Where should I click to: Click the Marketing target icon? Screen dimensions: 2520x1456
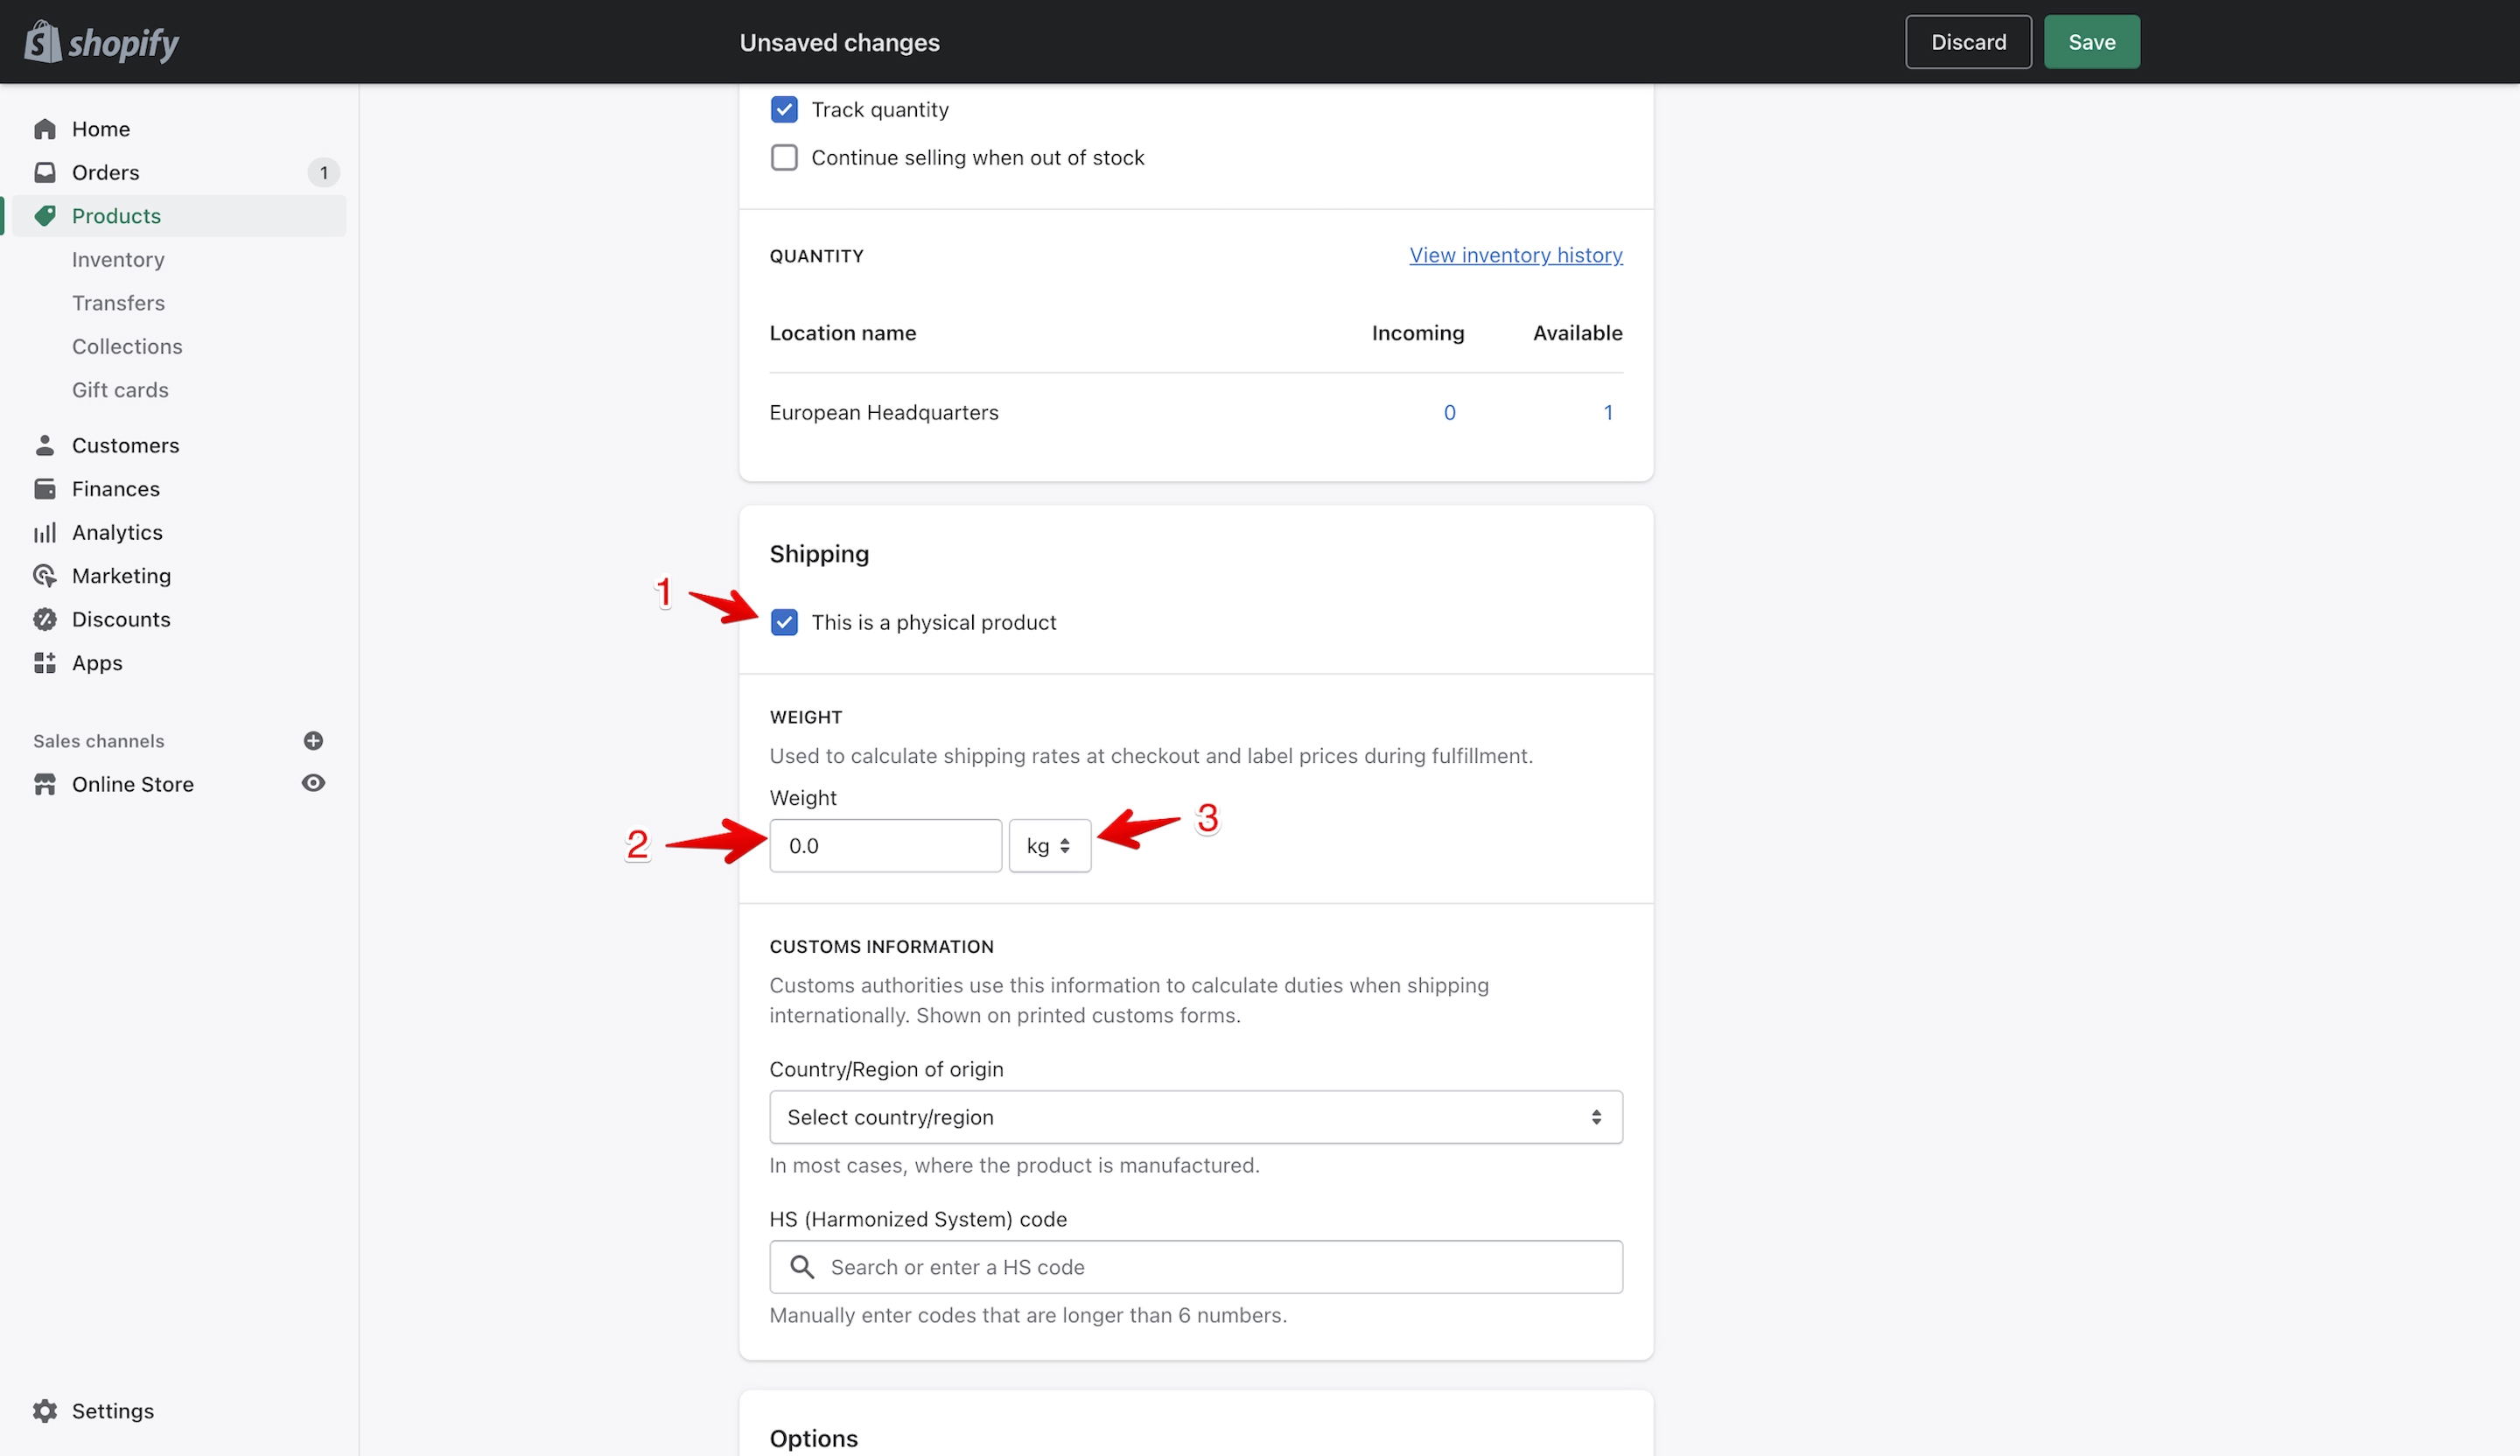tap(45, 576)
